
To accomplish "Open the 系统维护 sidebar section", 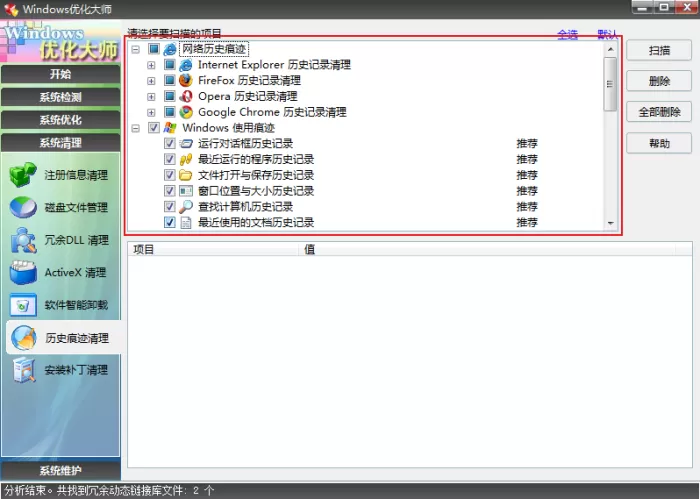I will [x=60, y=470].
